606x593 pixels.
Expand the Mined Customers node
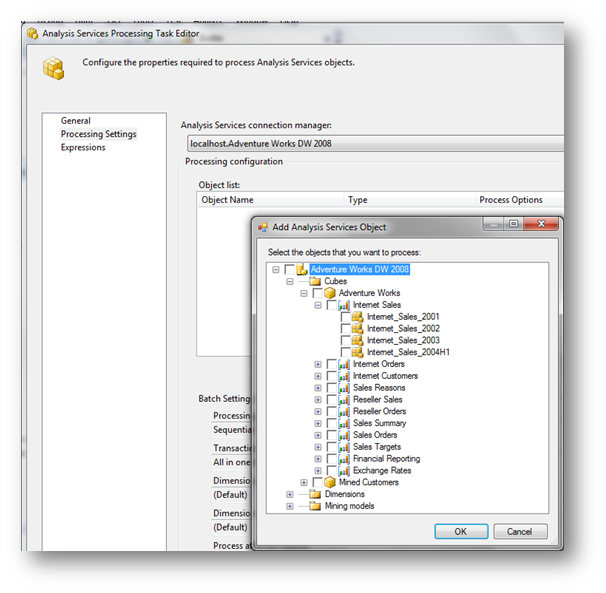pyautogui.click(x=304, y=483)
